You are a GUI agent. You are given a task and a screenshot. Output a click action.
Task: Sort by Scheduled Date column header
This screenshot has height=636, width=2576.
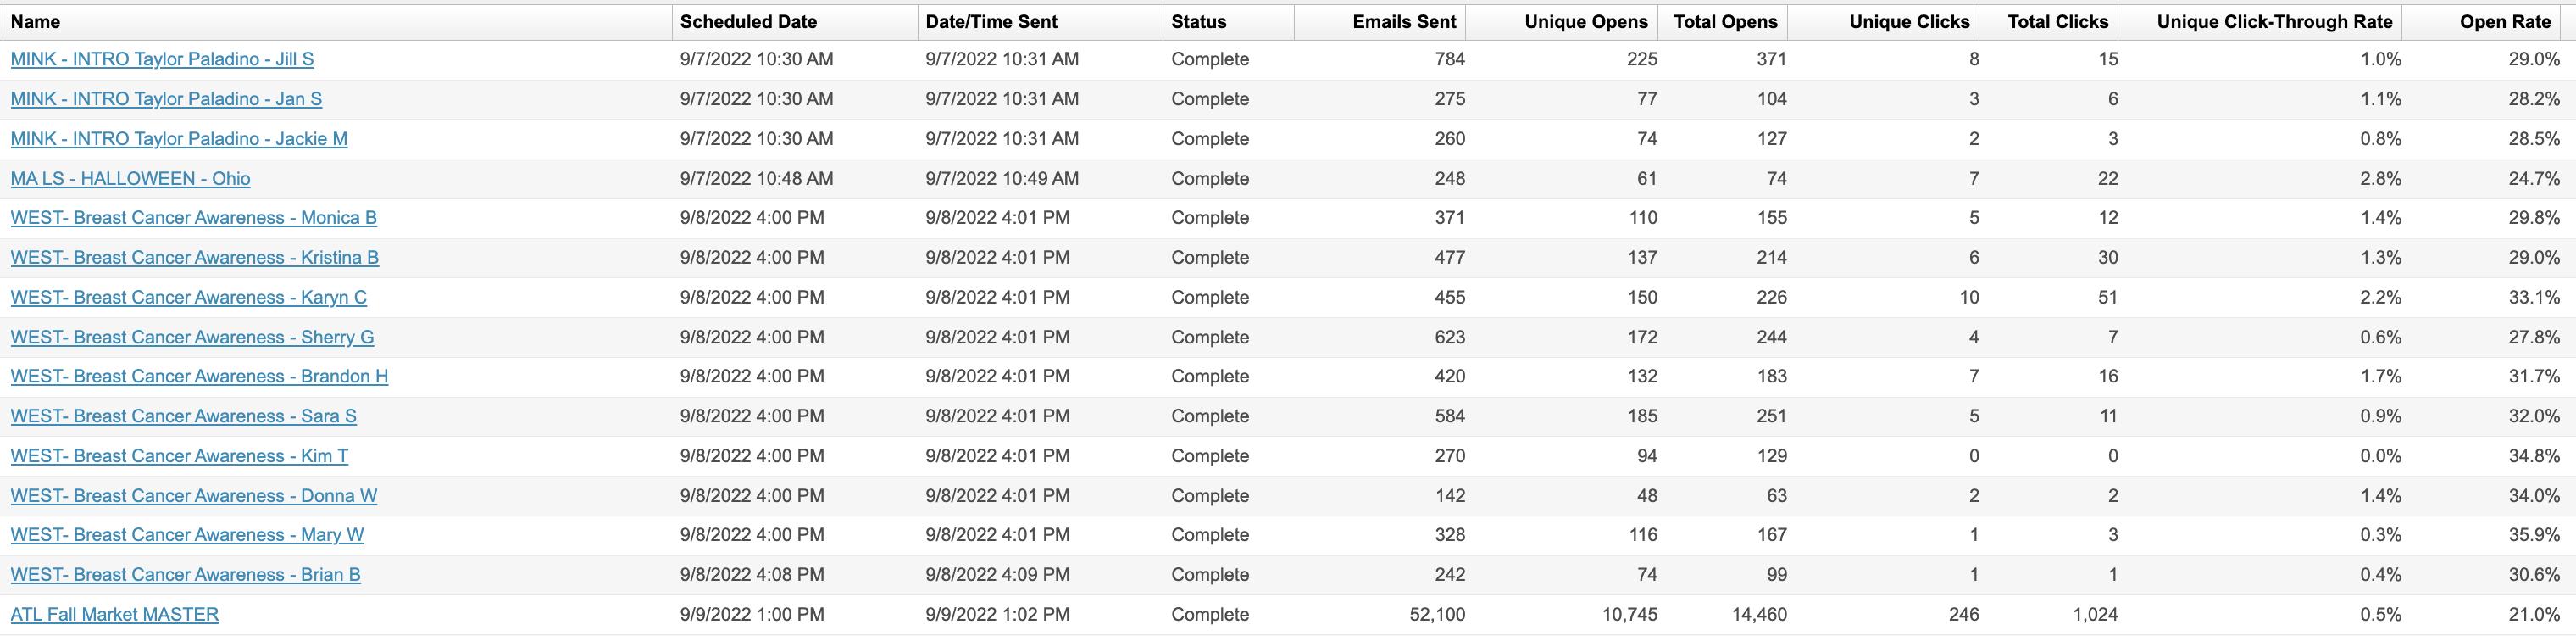pyautogui.click(x=748, y=22)
